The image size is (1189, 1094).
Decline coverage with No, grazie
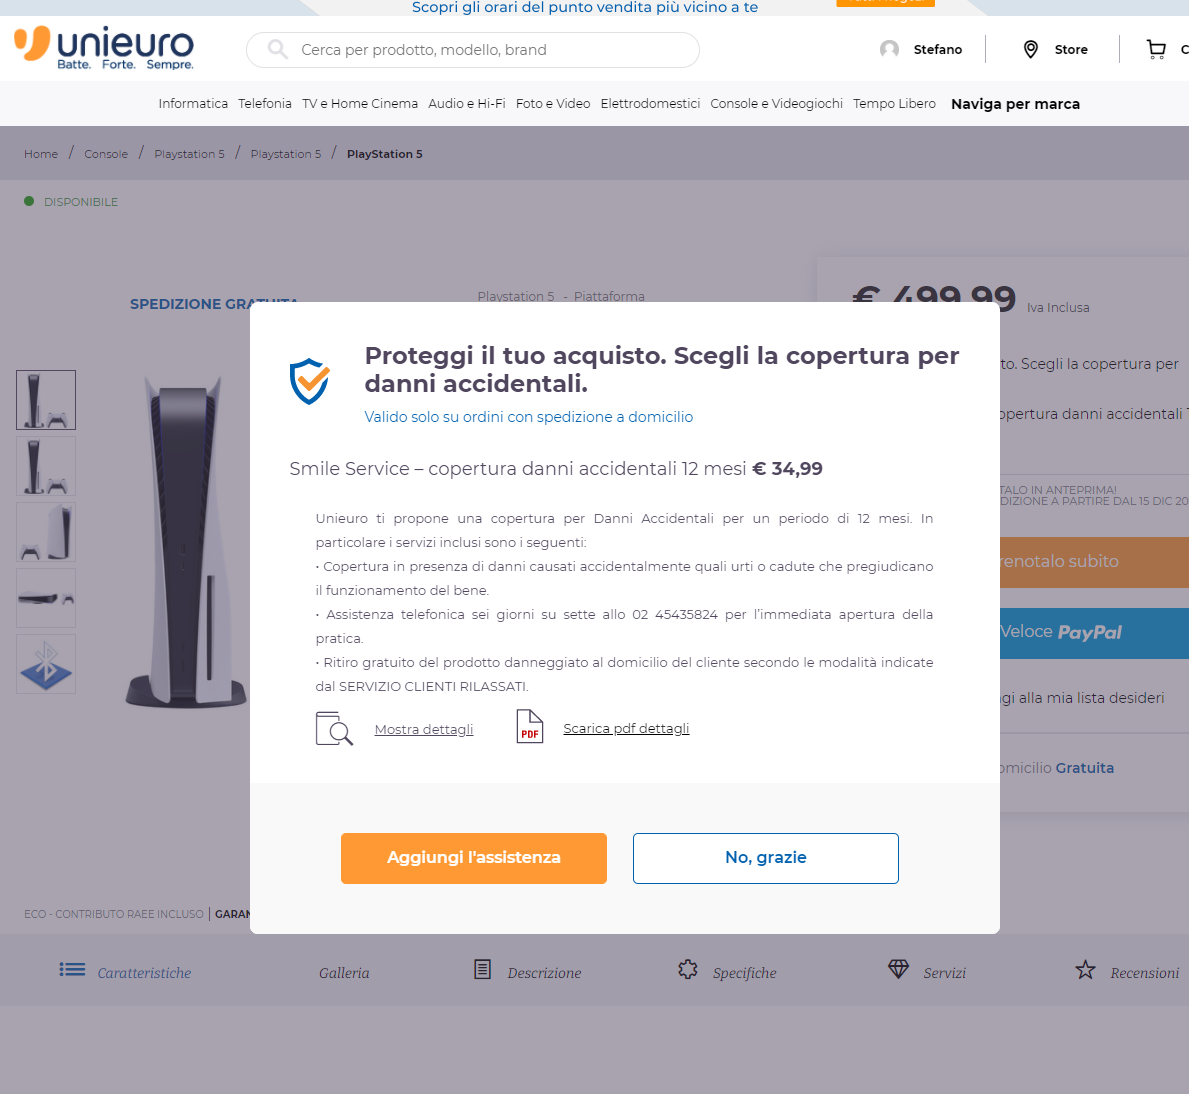(x=765, y=857)
